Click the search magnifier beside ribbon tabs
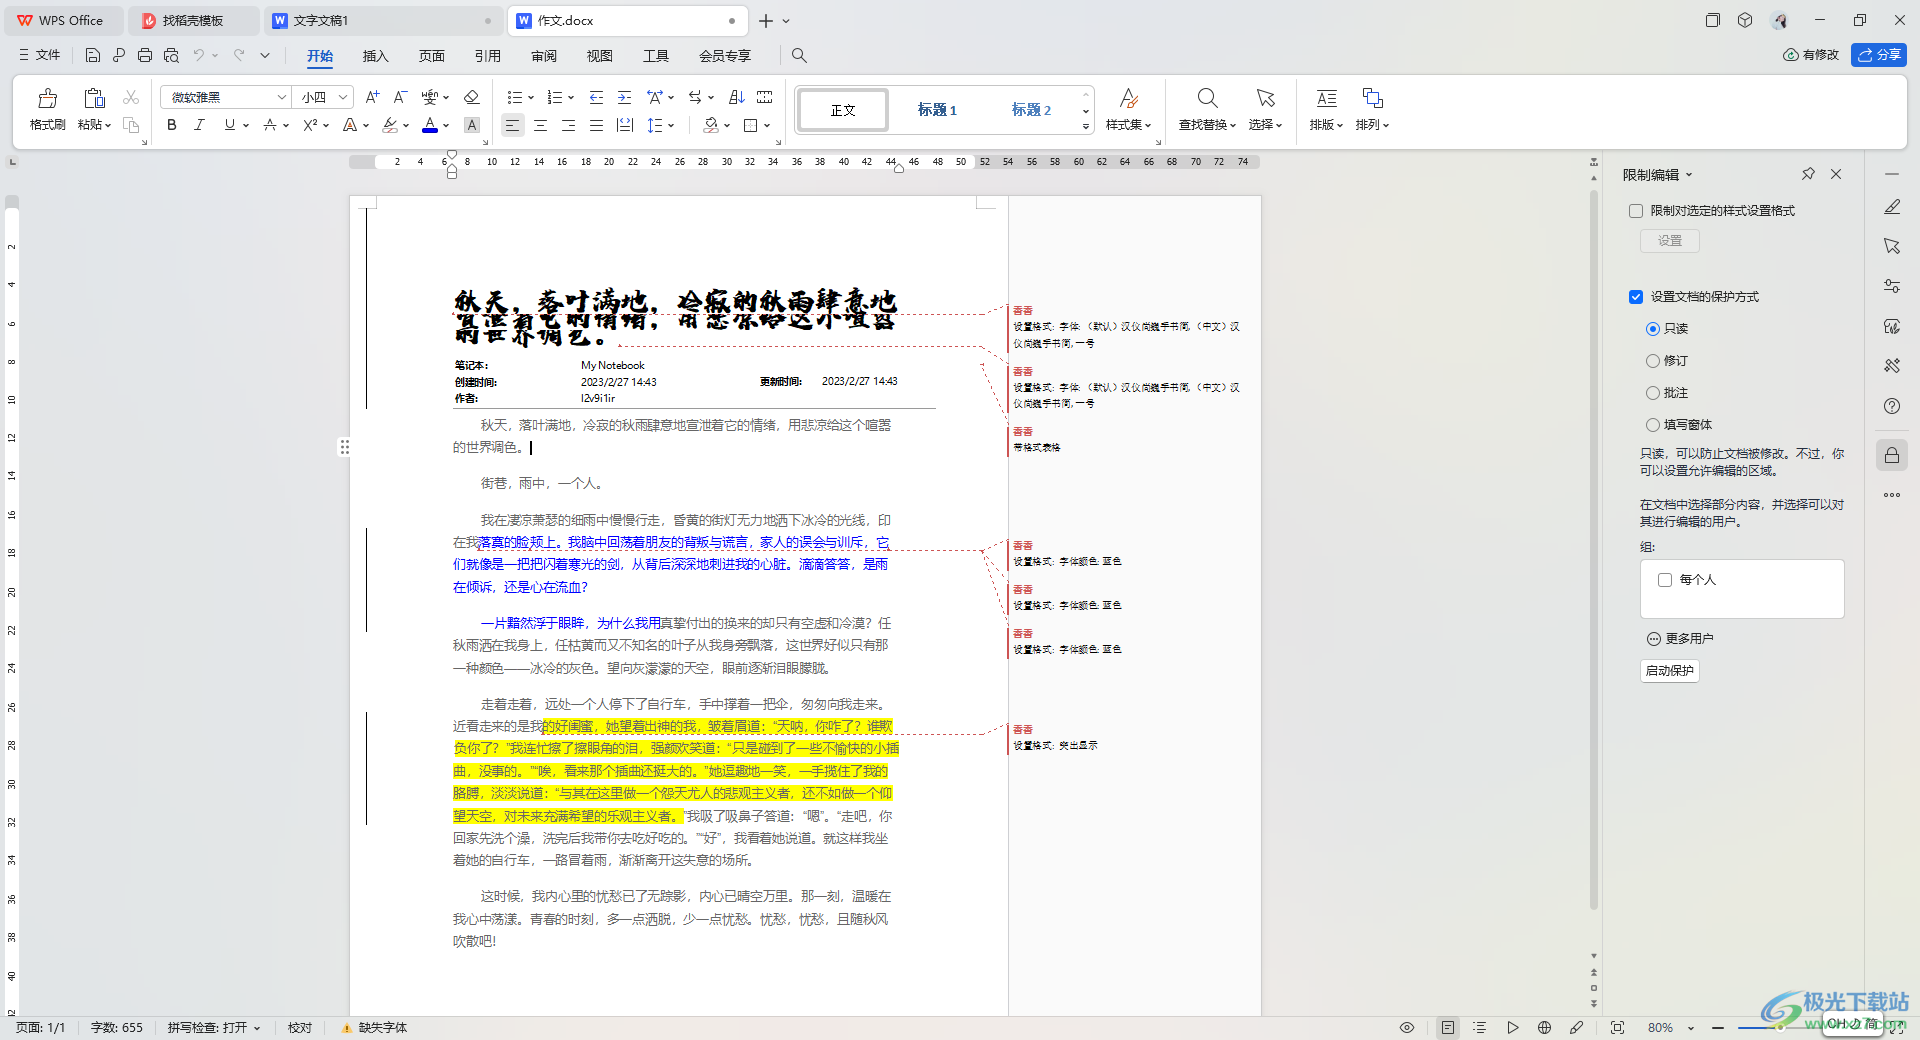The image size is (1920, 1040). (x=799, y=55)
